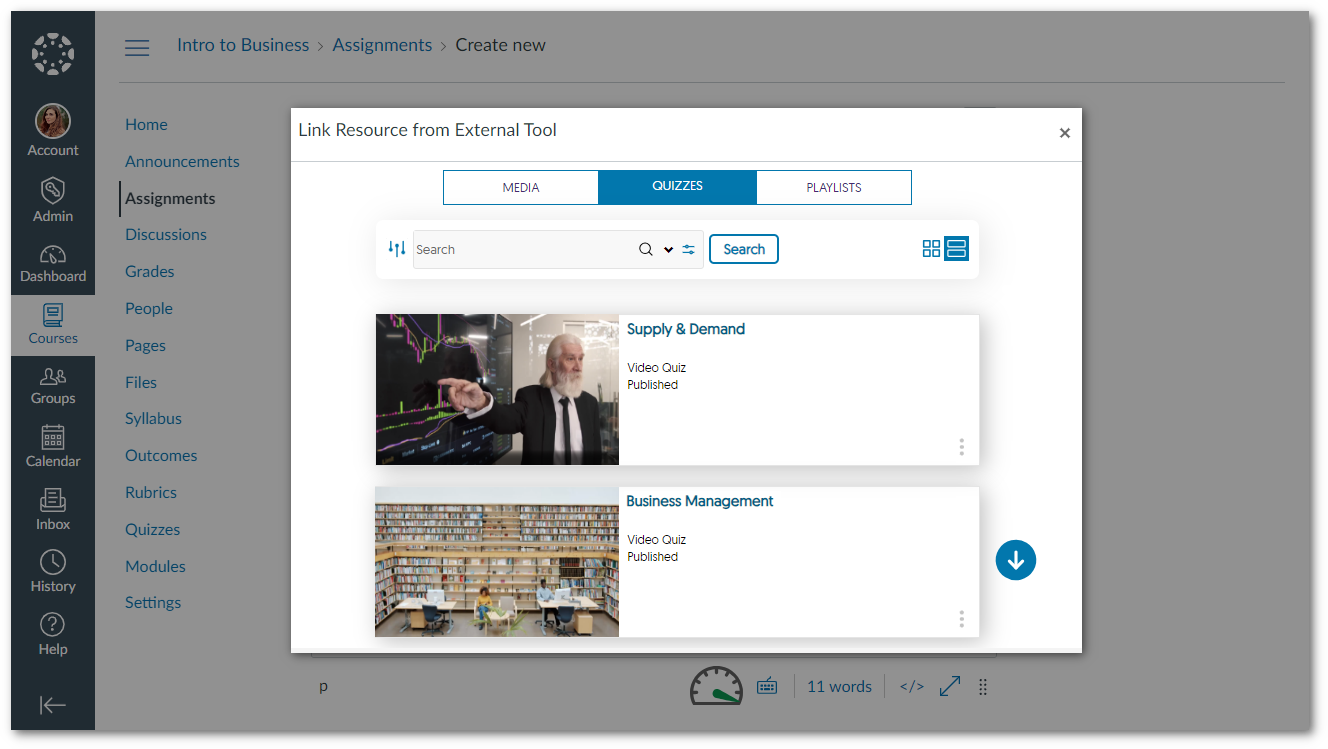1328x749 pixels.
Task: Switch quiz results to grid view layout
Action: pos(932,248)
